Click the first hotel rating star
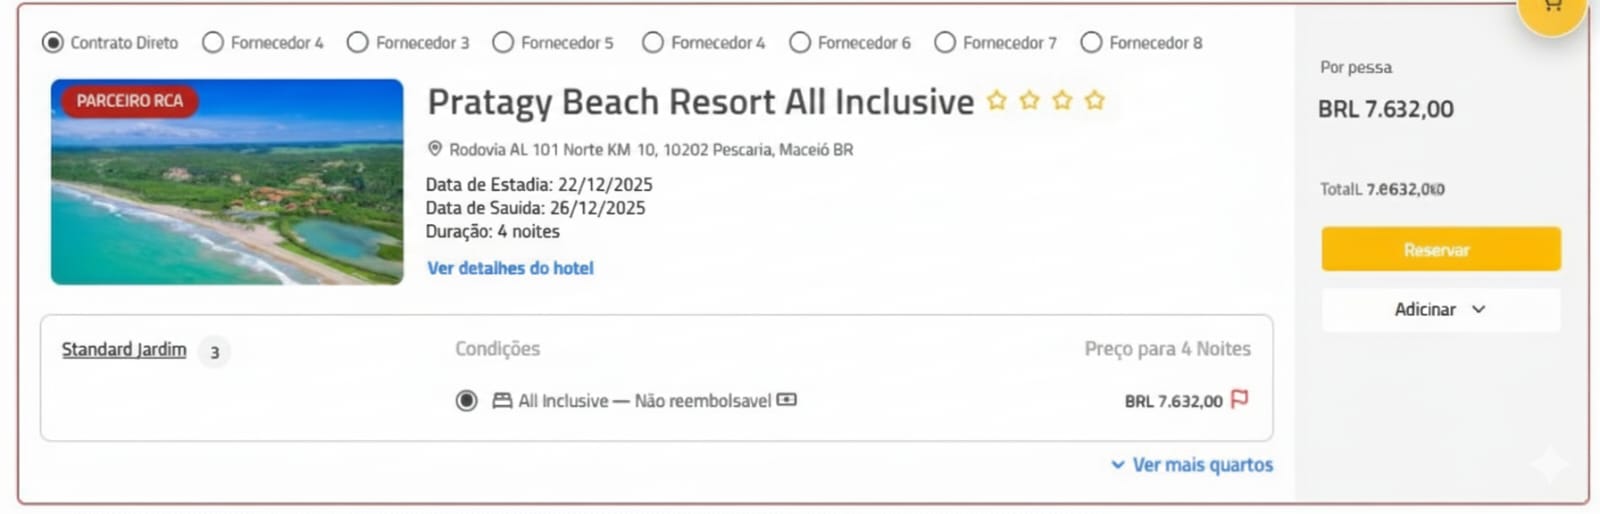The image size is (1600, 514). (997, 101)
